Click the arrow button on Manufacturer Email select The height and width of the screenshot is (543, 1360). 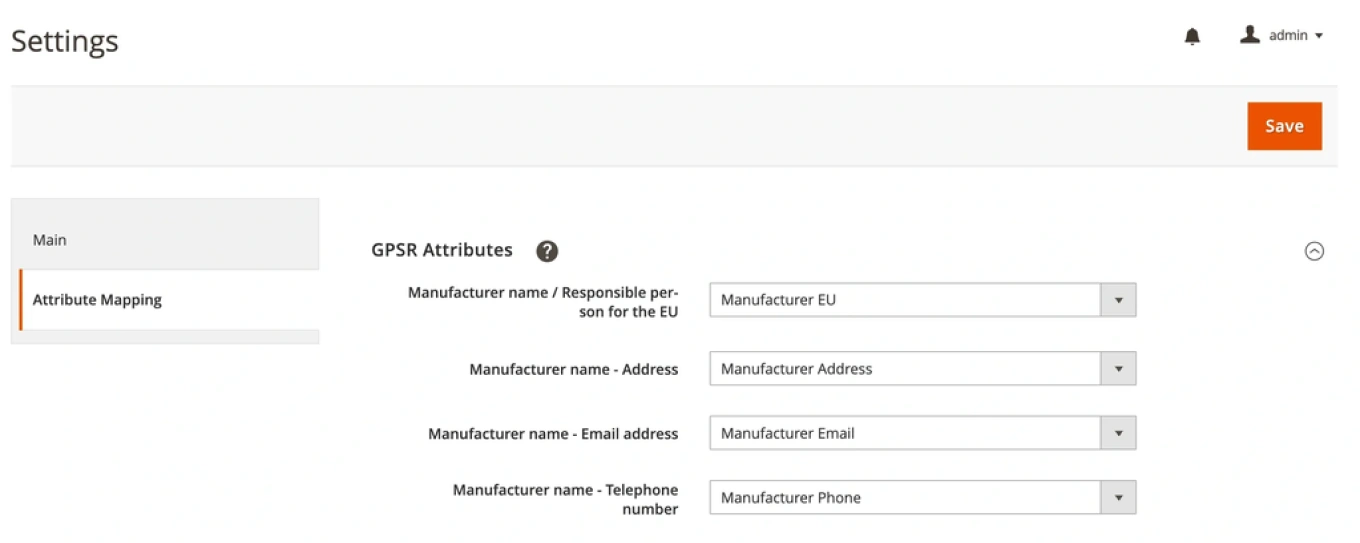coord(1118,433)
